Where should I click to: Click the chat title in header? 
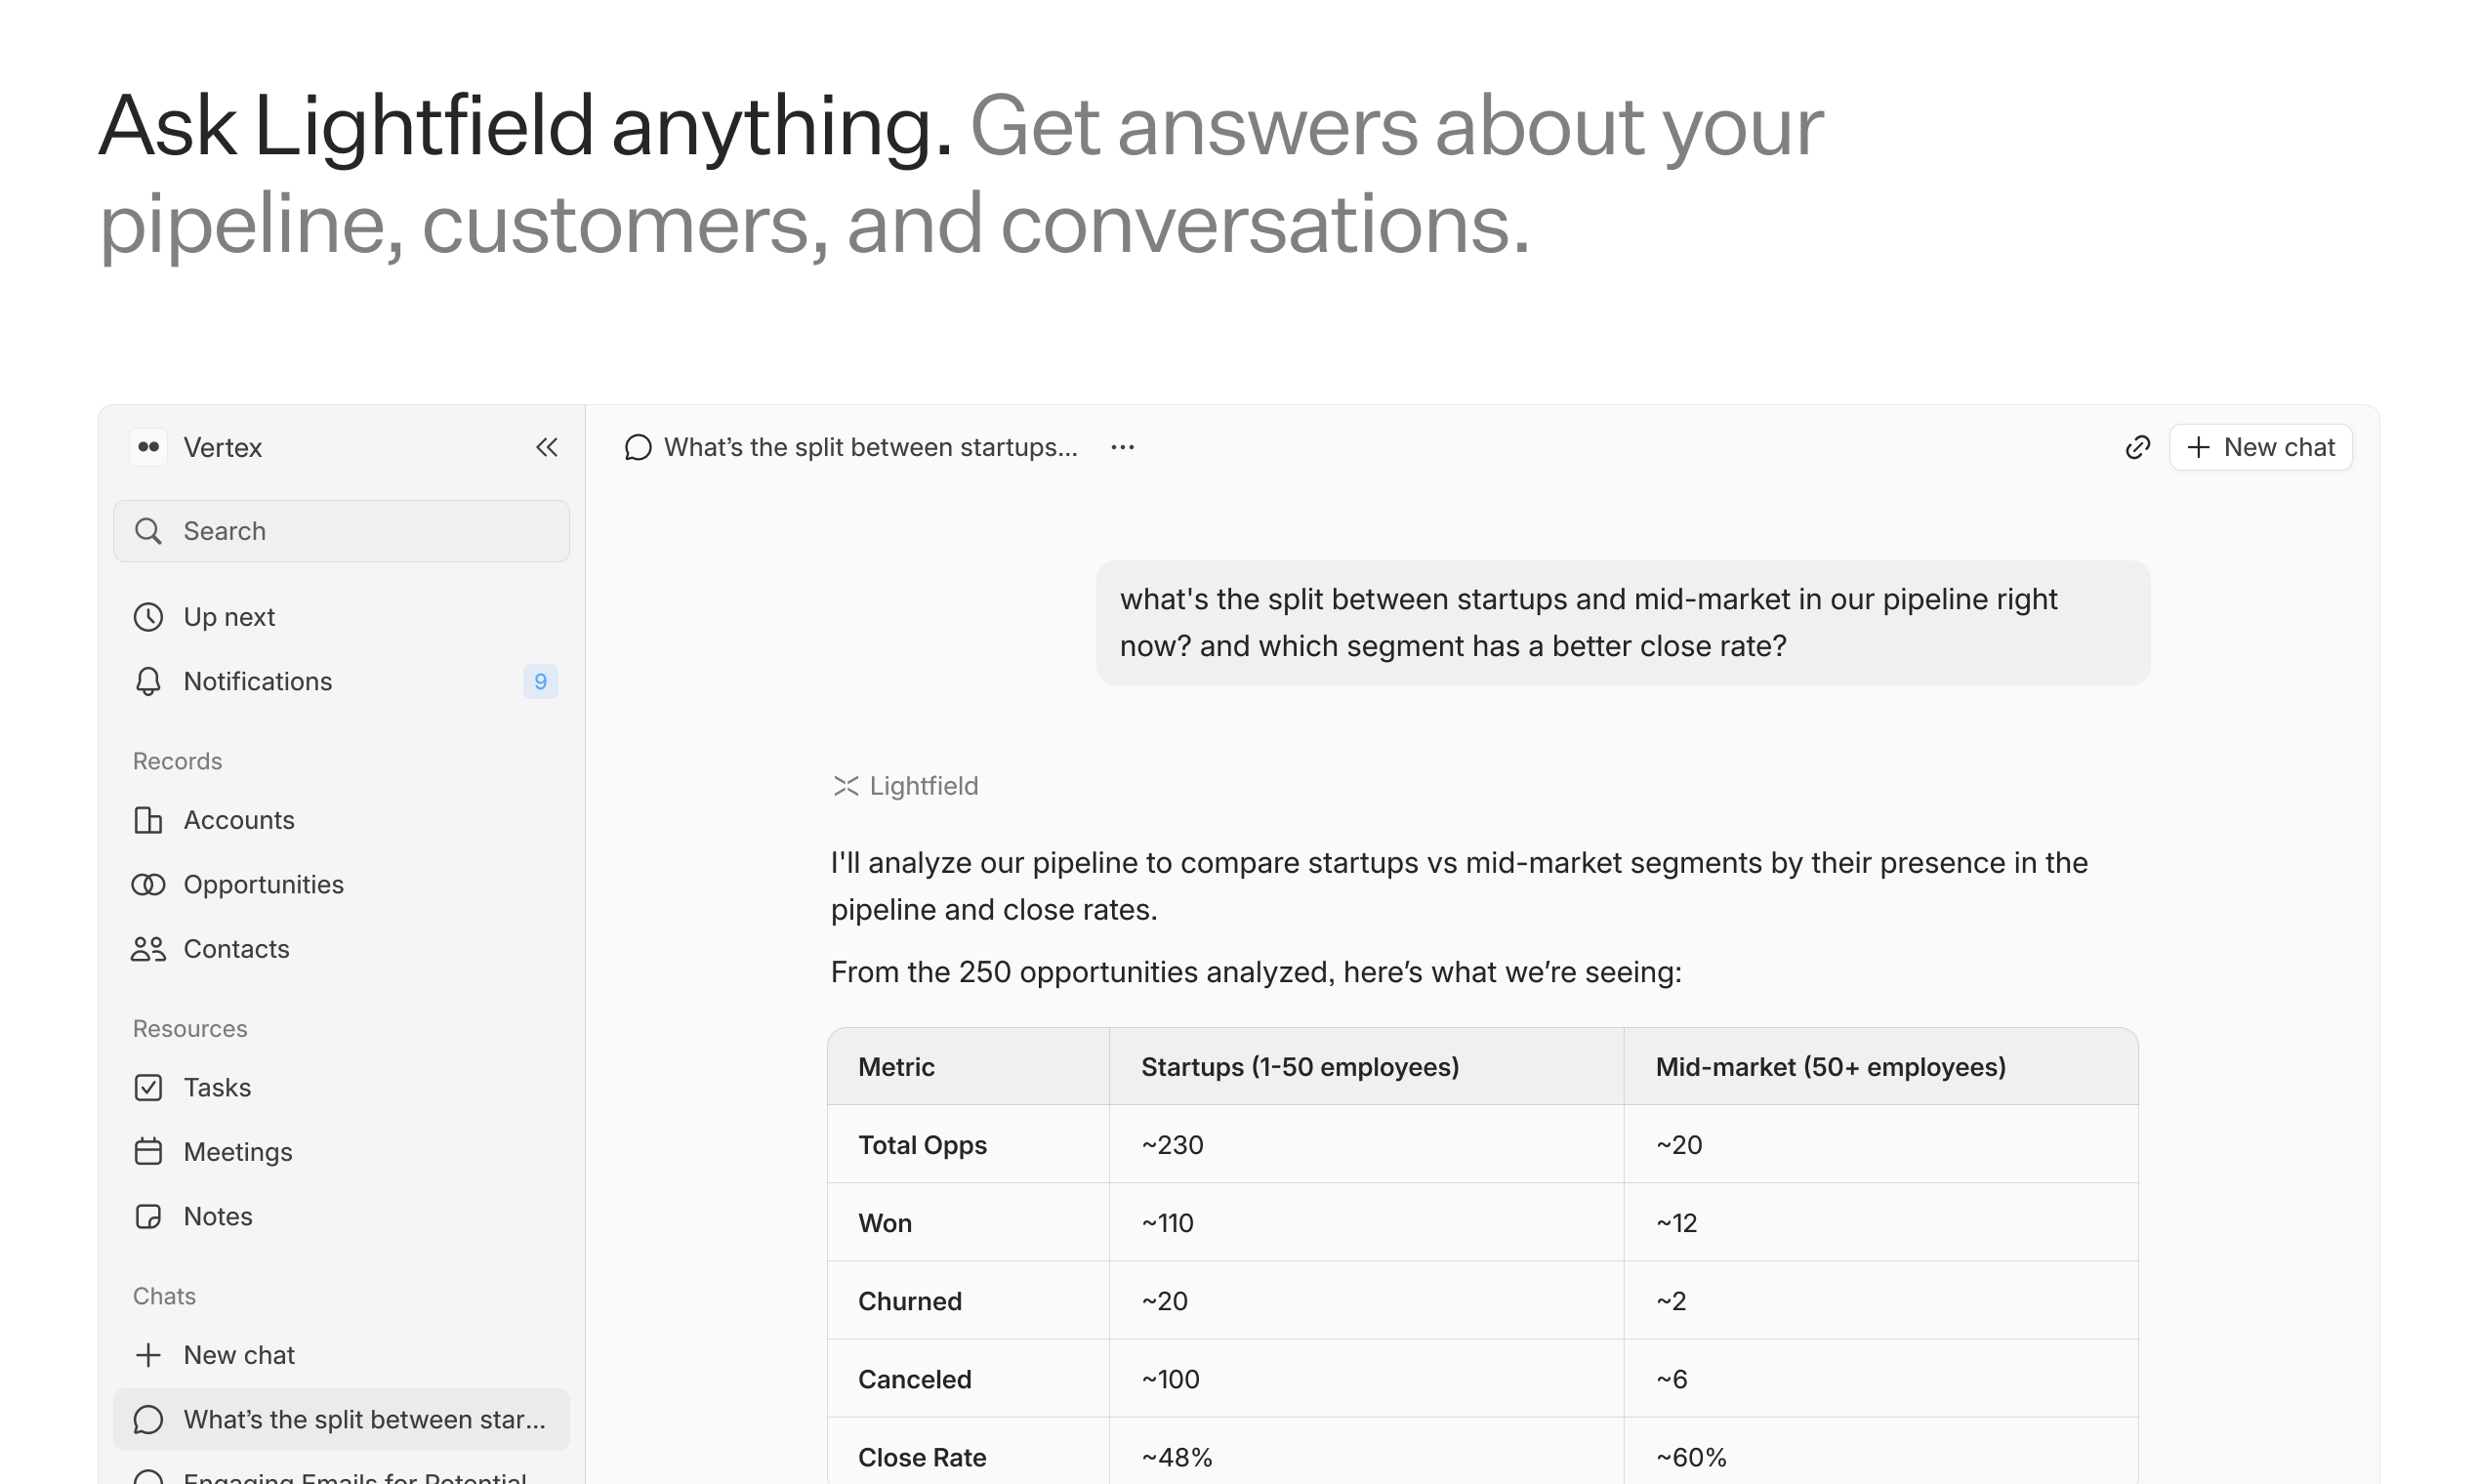(x=870, y=447)
